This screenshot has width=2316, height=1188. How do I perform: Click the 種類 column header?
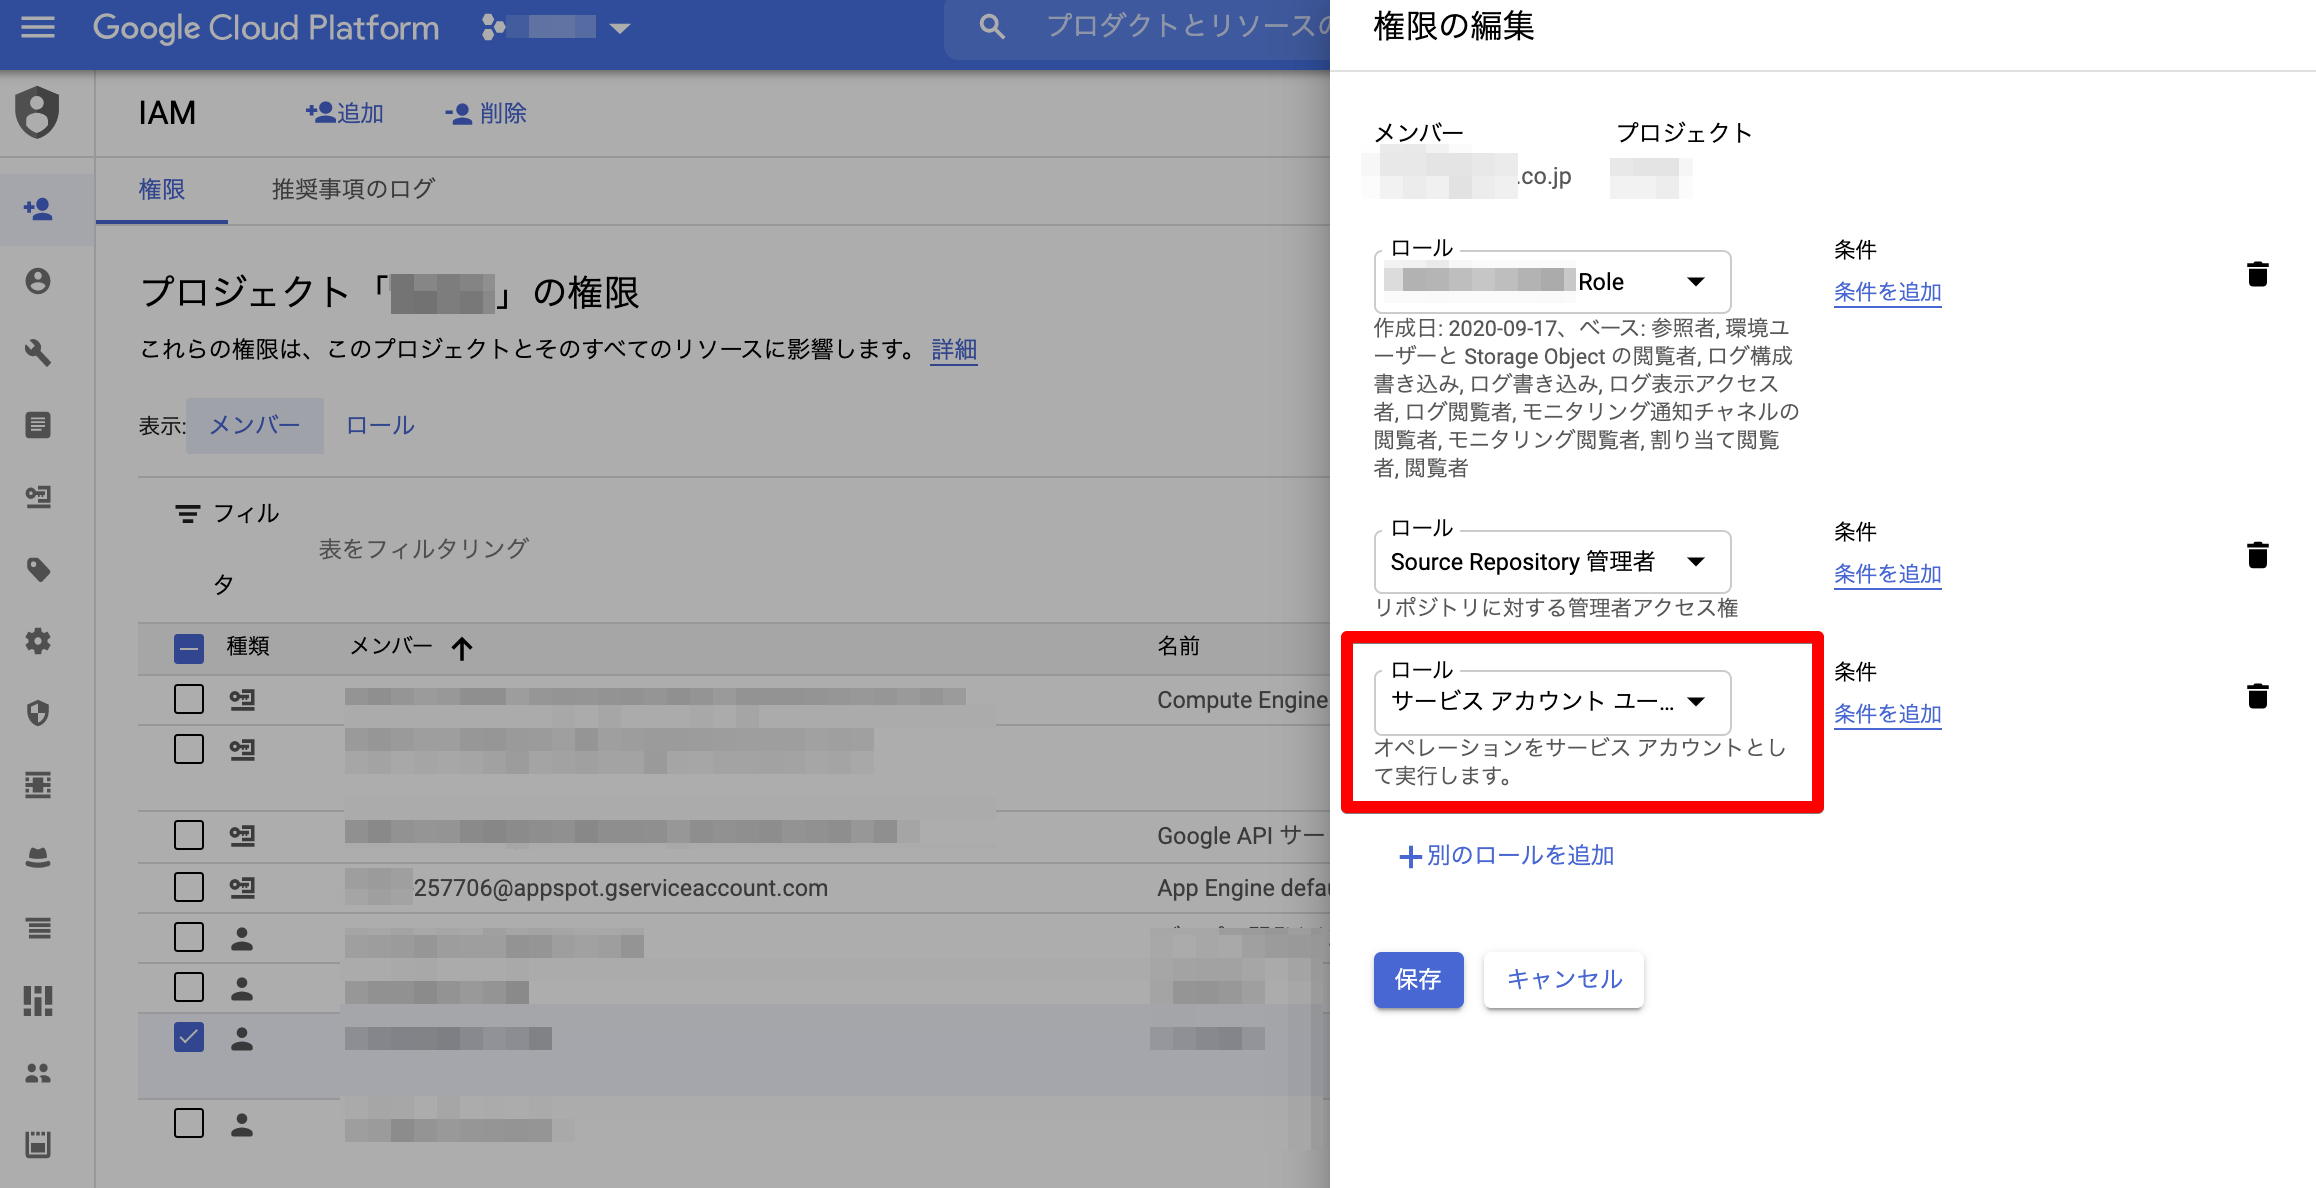pyautogui.click(x=248, y=647)
